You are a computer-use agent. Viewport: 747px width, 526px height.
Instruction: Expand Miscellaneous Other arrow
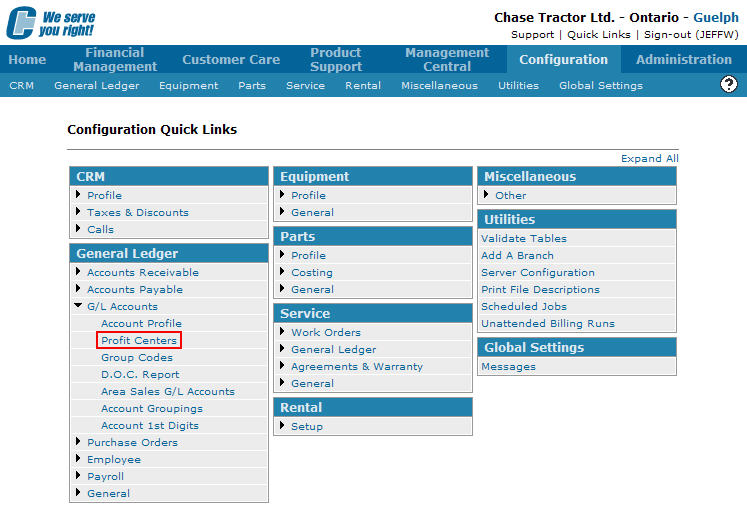tap(486, 194)
